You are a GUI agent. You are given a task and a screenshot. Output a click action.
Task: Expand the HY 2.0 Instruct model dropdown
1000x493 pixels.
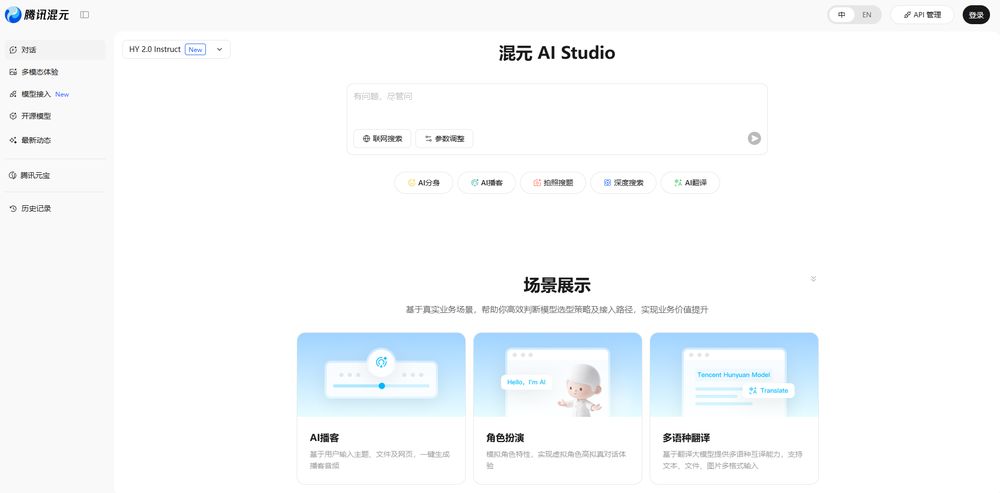[x=176, y=49]
